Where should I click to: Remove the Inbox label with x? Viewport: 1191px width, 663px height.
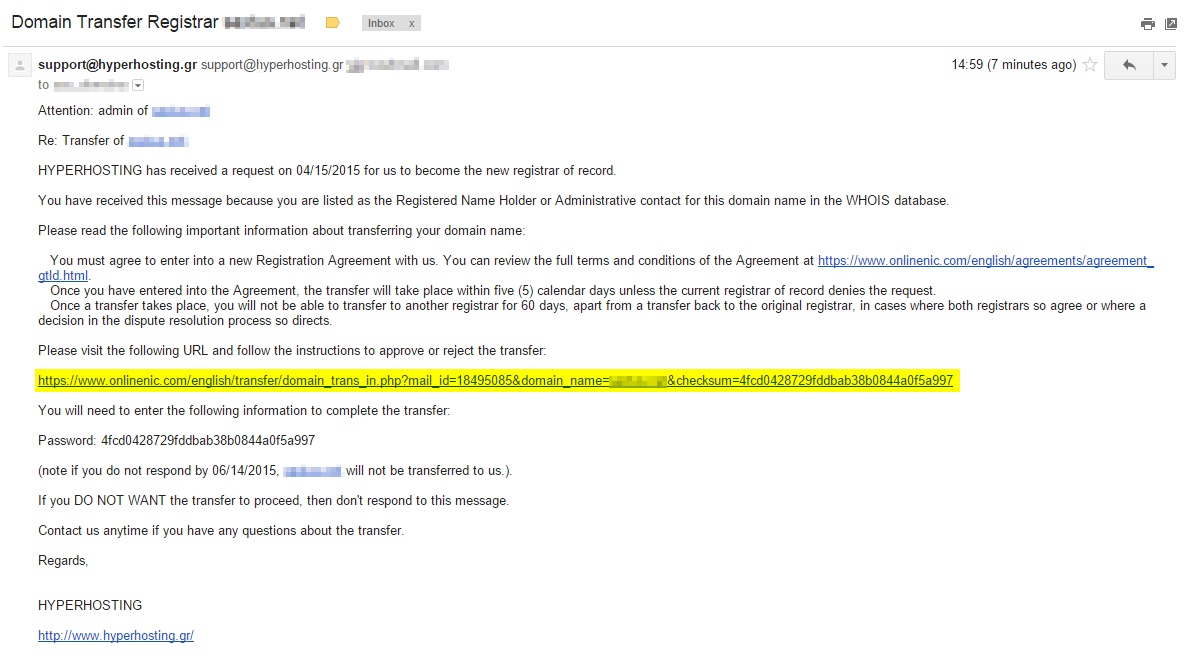412,24
